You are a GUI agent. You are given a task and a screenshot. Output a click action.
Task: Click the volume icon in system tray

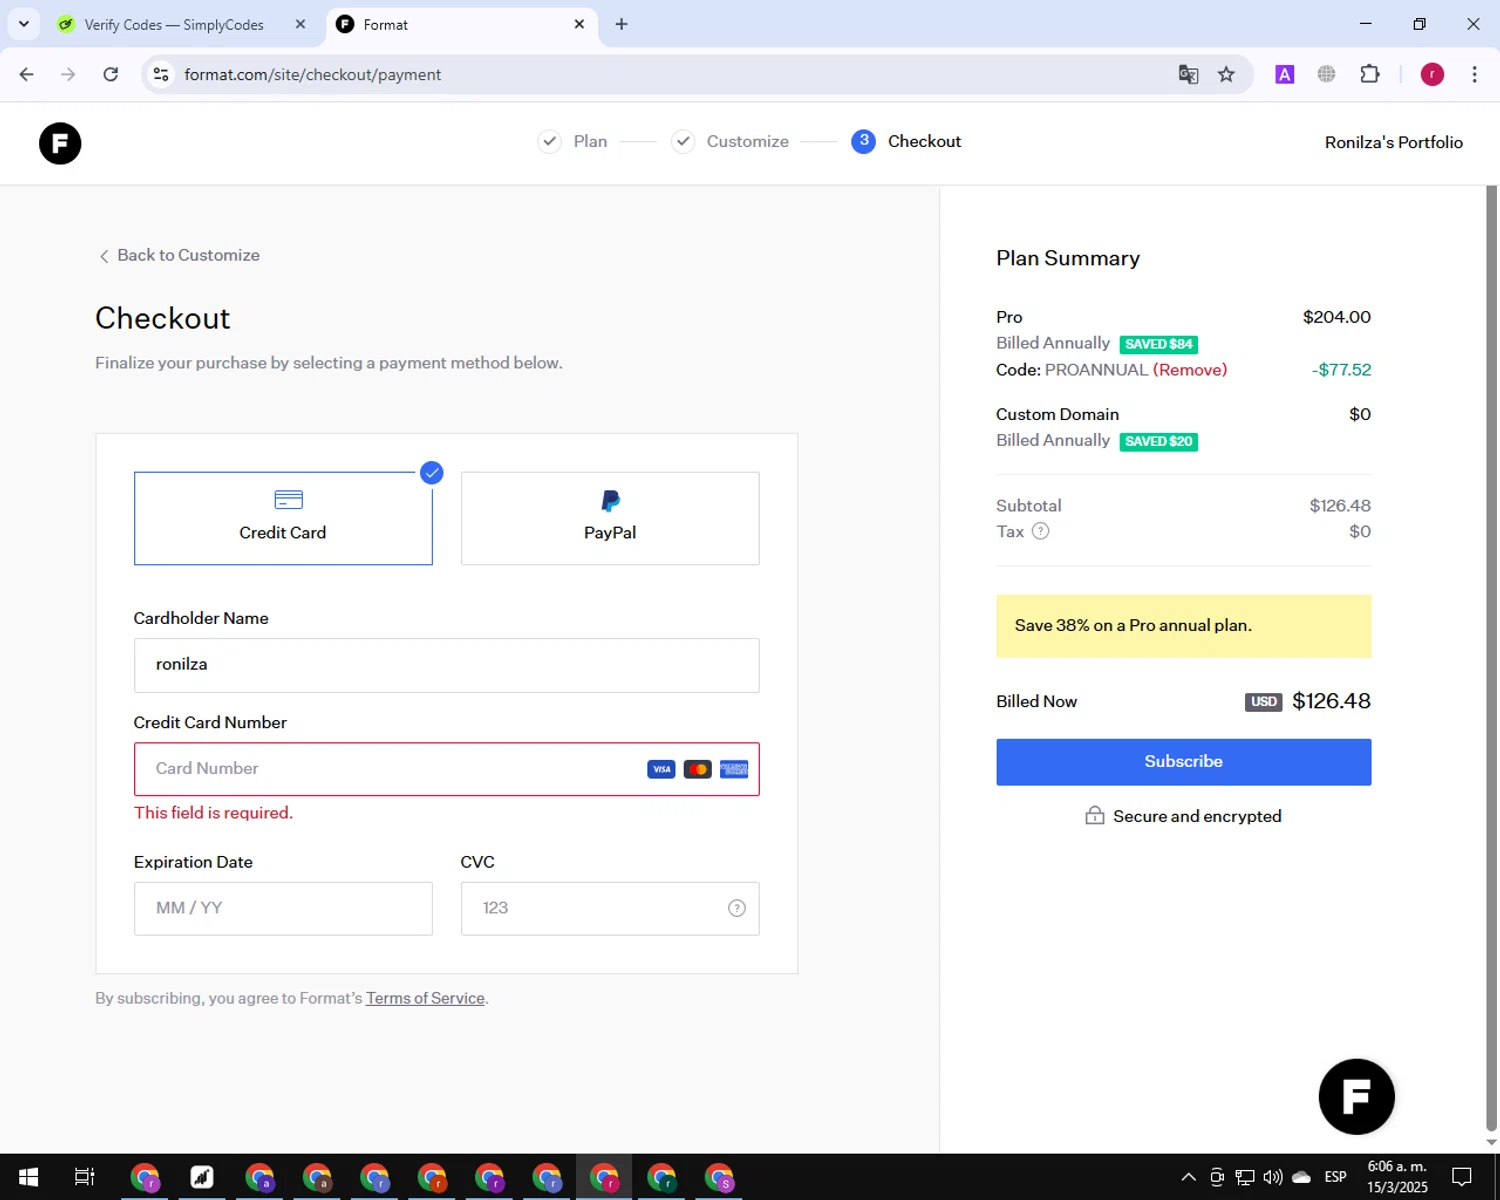1273,1177
